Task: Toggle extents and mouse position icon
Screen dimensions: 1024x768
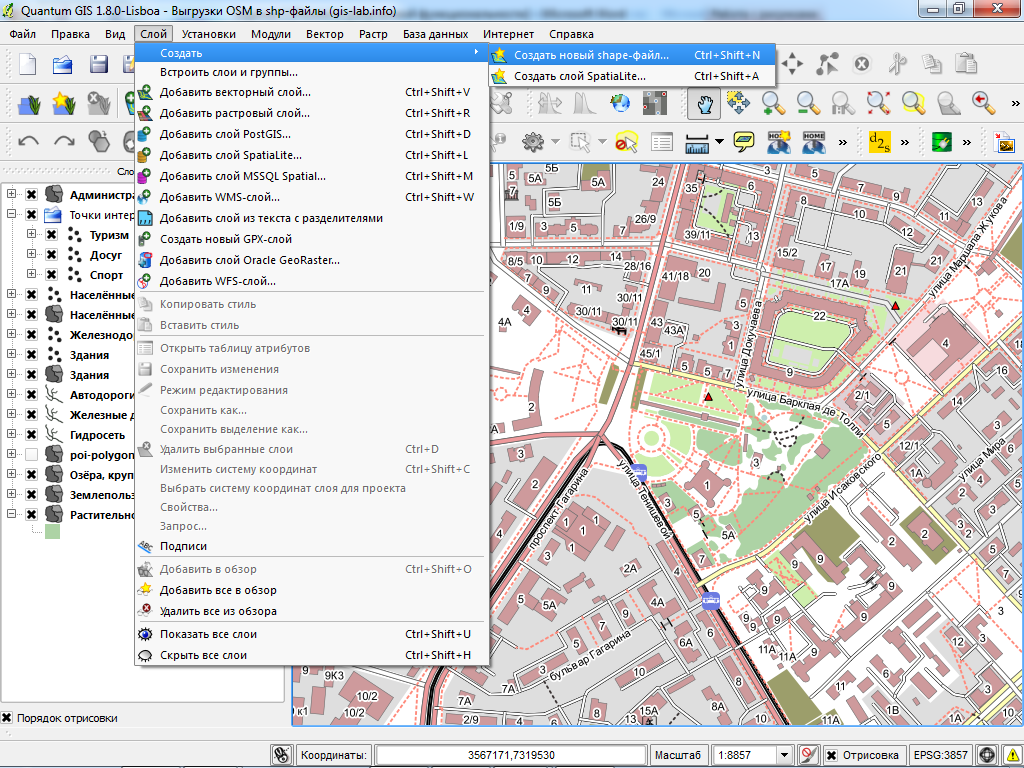Action: [282, 755]
